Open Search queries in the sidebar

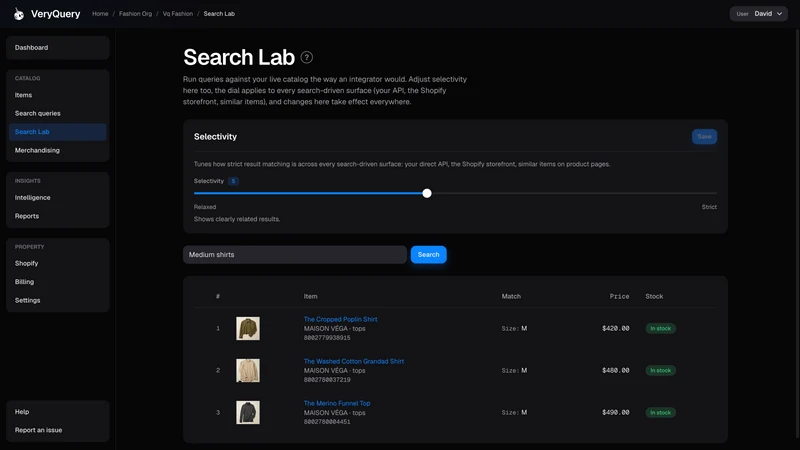pyautogui.click(x=58, y=113)
